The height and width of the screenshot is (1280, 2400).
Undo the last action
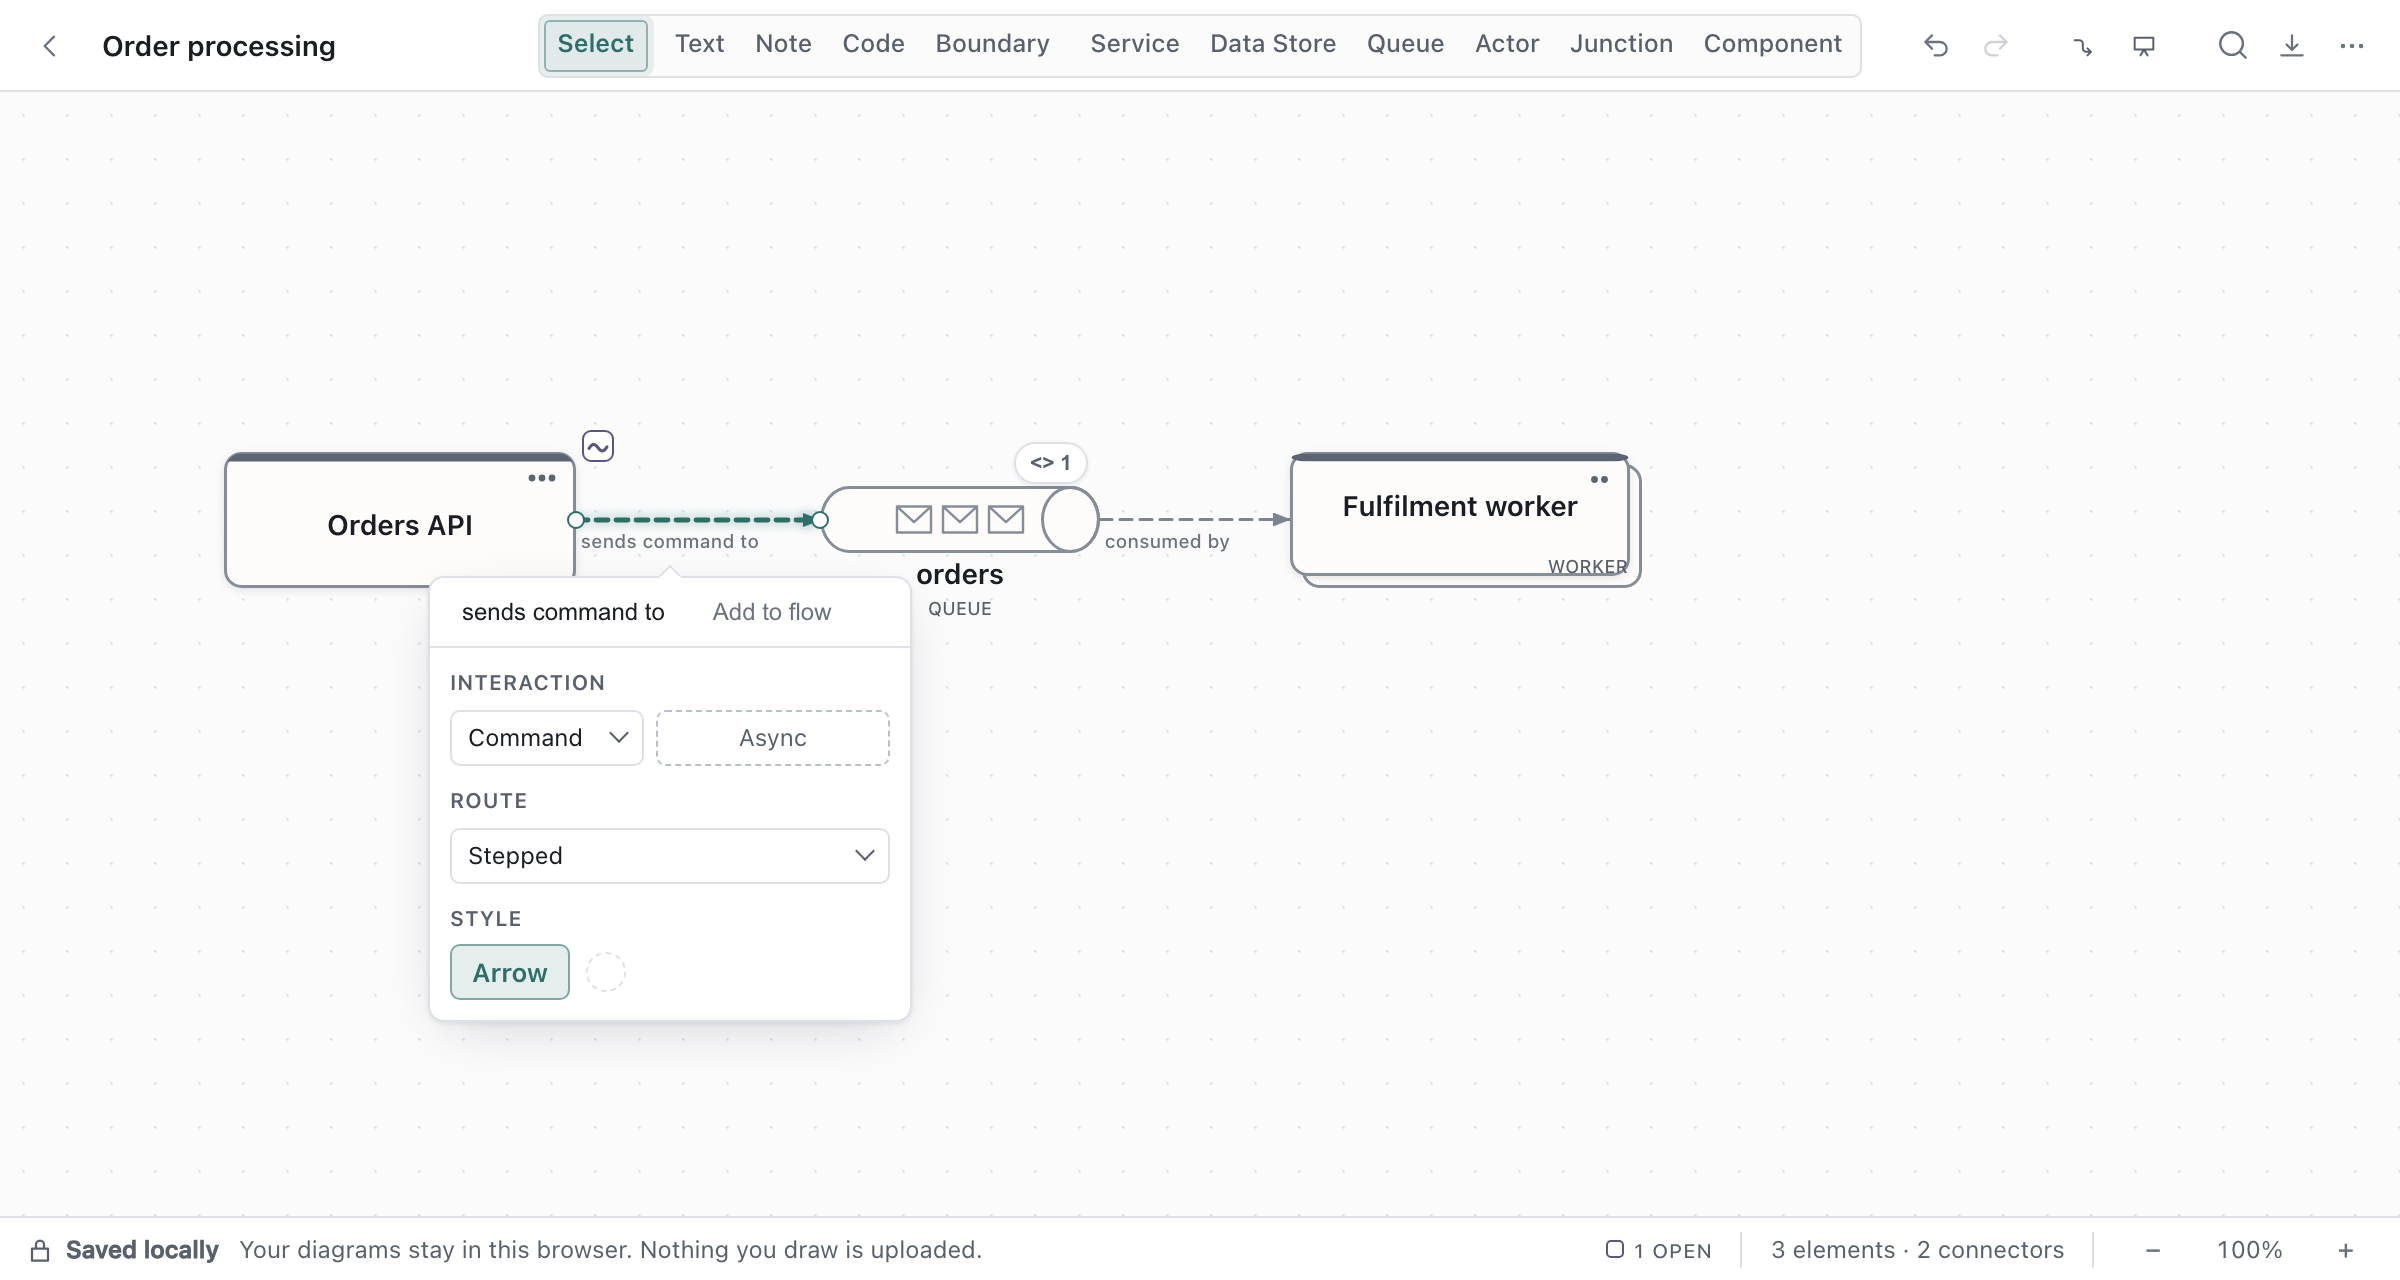pos(1936,46)
